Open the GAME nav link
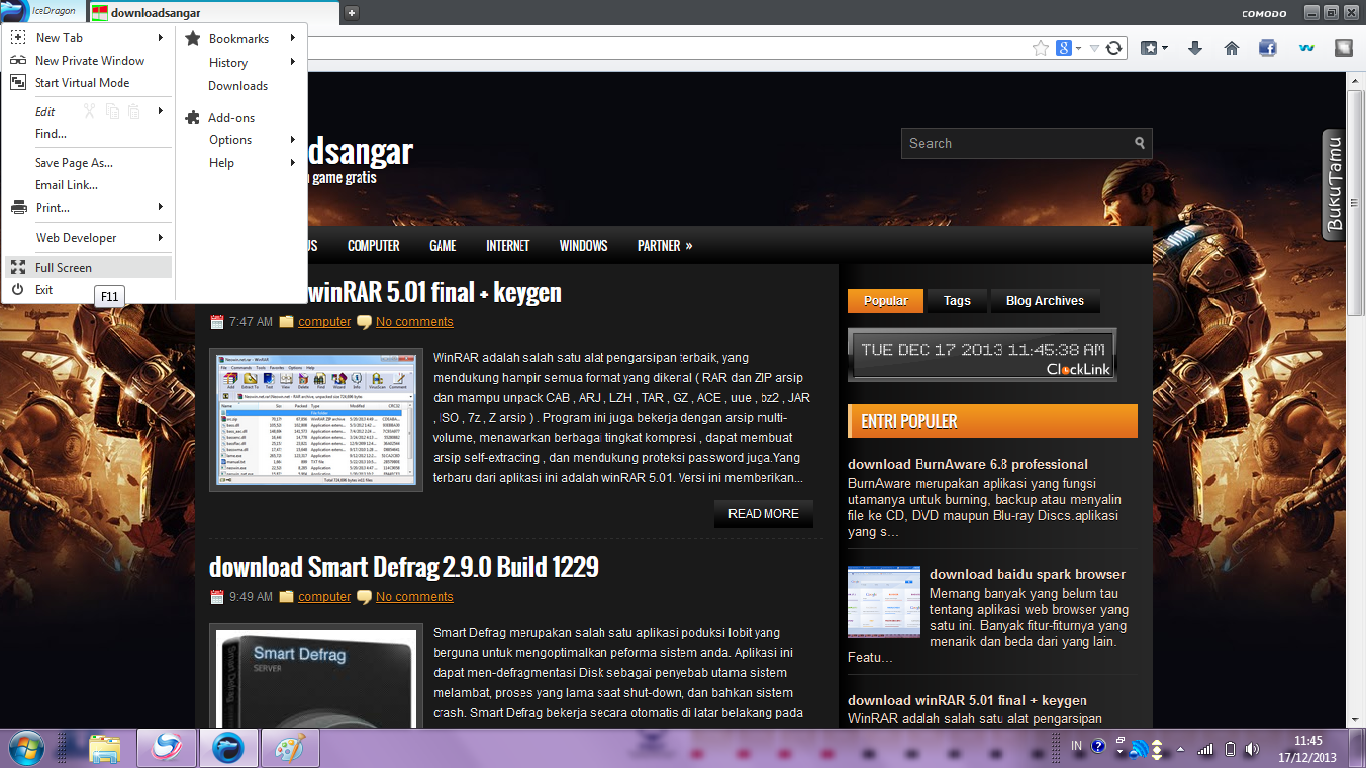Screen dimensions: 1366x768 (443, 245)
